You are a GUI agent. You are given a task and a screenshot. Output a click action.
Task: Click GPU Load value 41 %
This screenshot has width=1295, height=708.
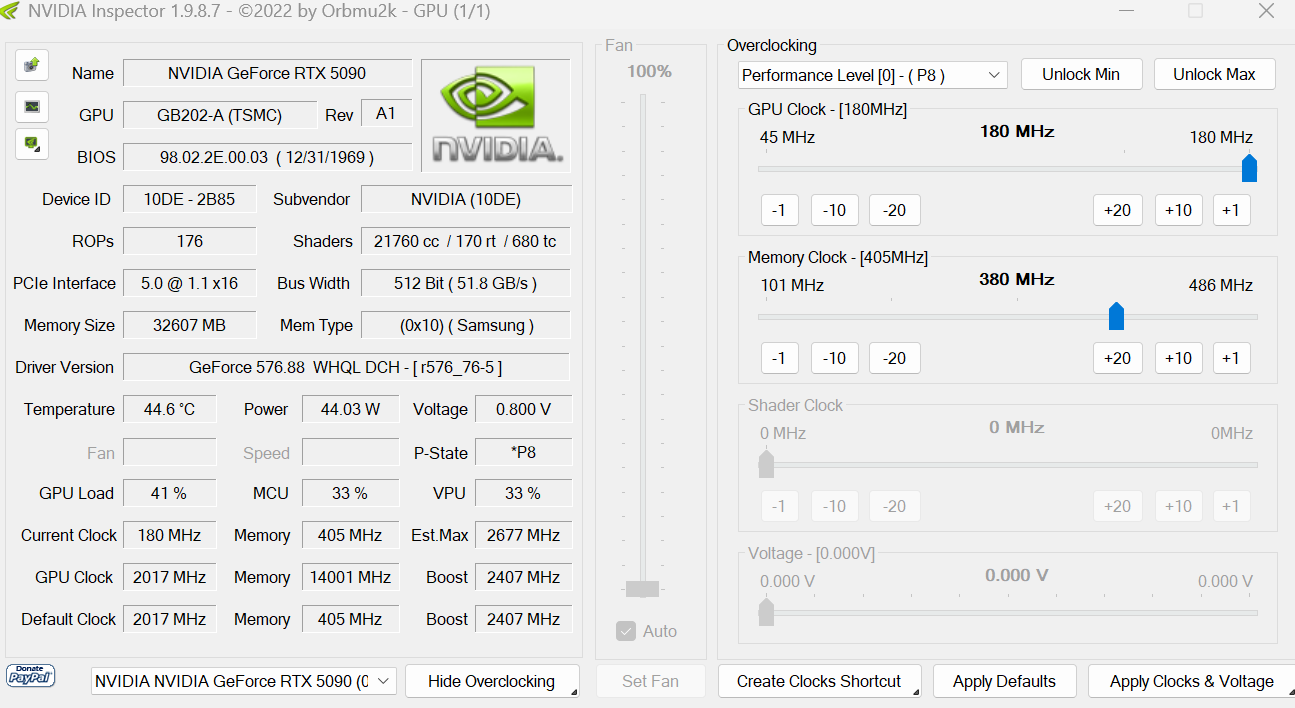(169, 493)
